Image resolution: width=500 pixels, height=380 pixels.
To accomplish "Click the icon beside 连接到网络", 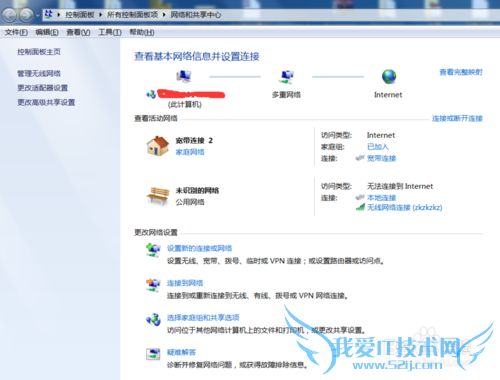I will point(153,285).
